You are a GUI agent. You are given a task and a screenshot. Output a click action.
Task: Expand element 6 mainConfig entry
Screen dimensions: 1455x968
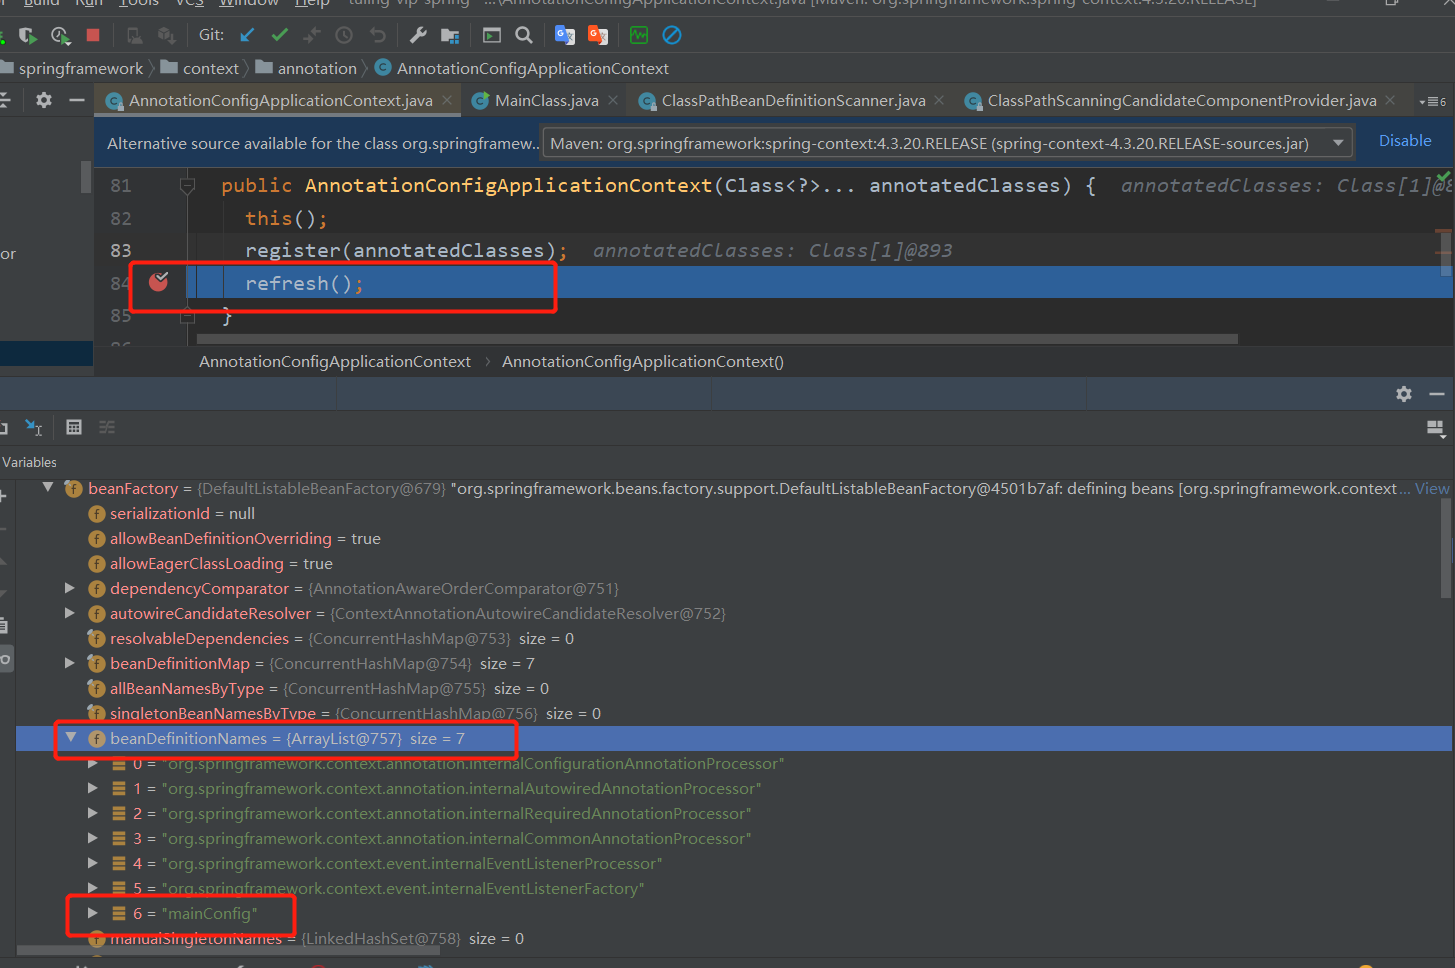(x=92, y=913)
